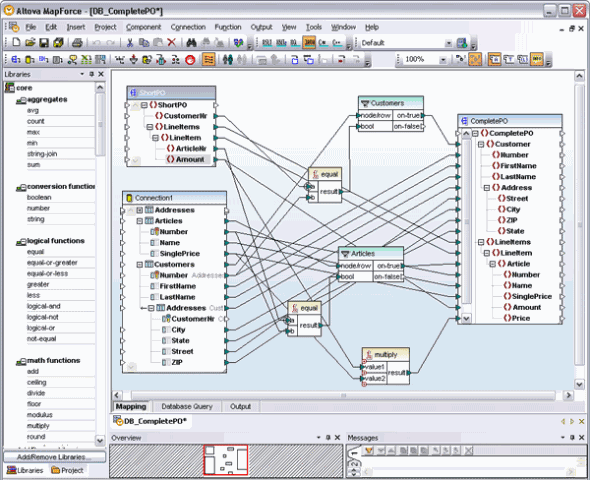Toggle the show types button
This screenshot has height=480, width=590.
tap(509, 59)
